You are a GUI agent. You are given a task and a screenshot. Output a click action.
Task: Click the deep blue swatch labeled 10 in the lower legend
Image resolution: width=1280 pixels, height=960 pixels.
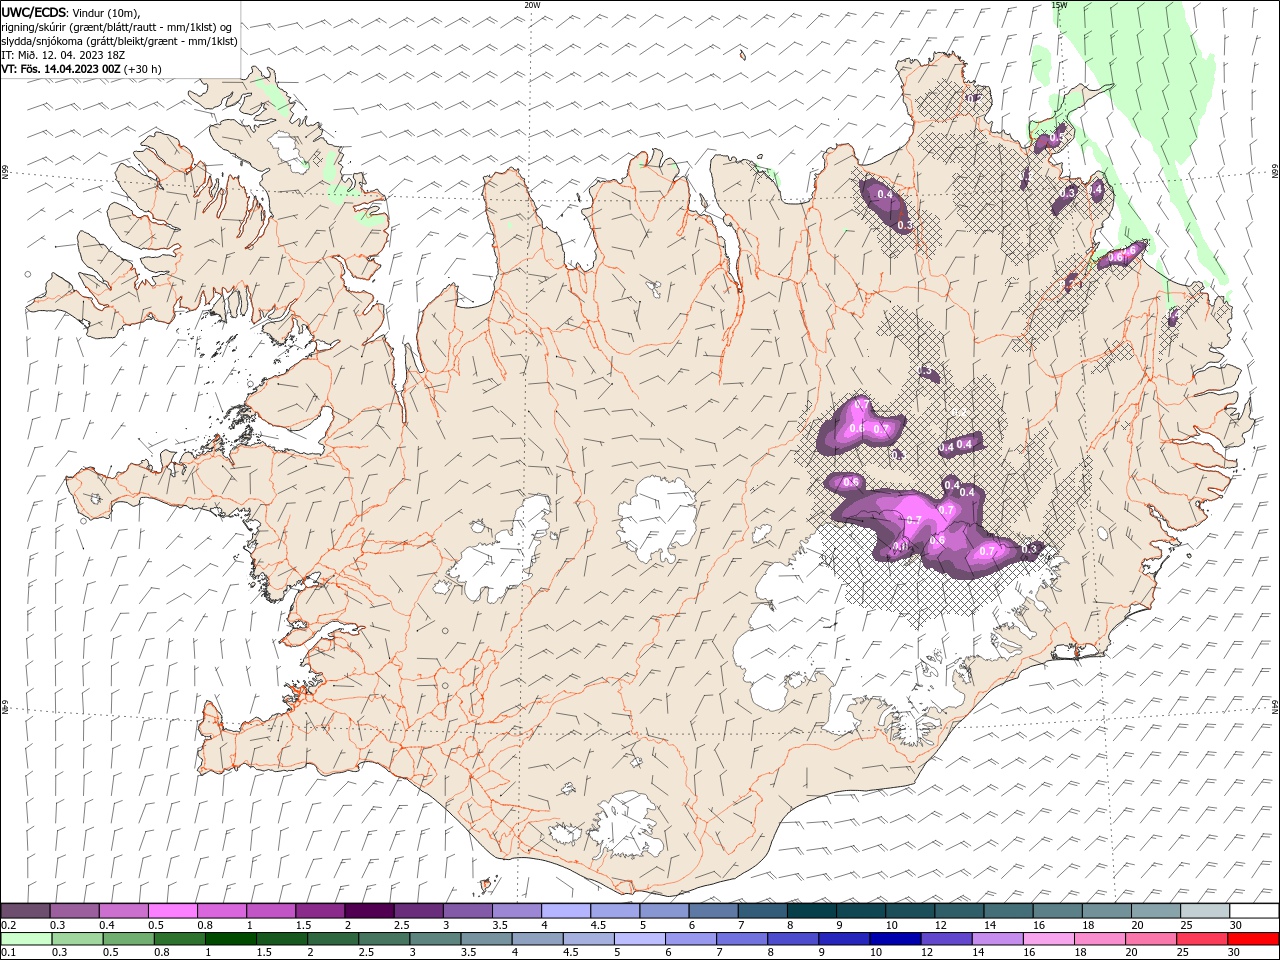894,939
